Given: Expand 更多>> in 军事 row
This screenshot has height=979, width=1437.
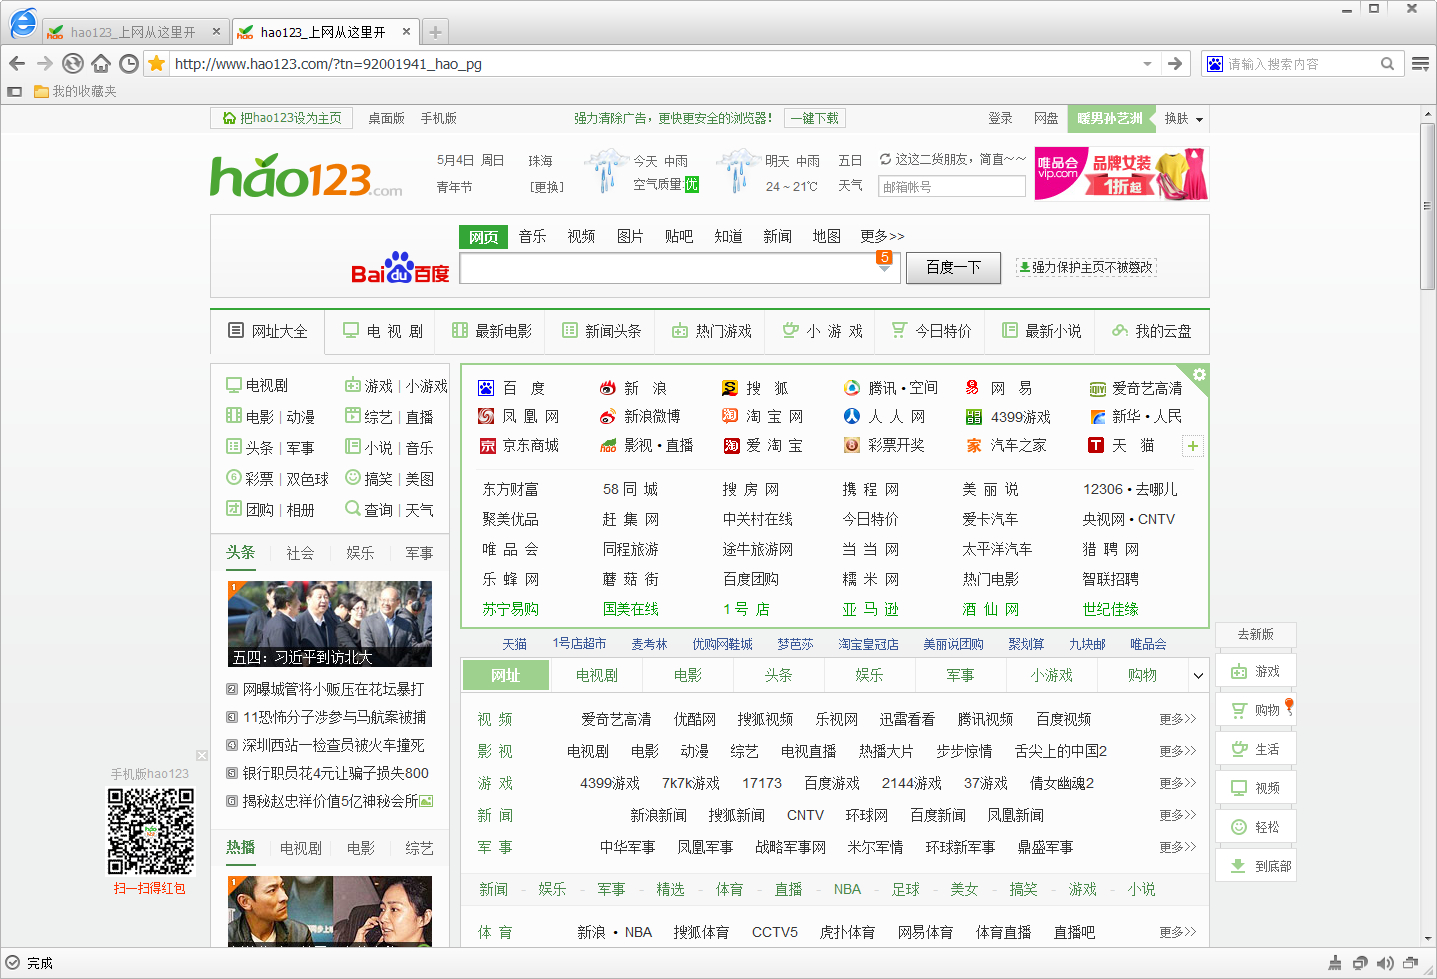Looking at the screenshot, I should coord(1178,847).
